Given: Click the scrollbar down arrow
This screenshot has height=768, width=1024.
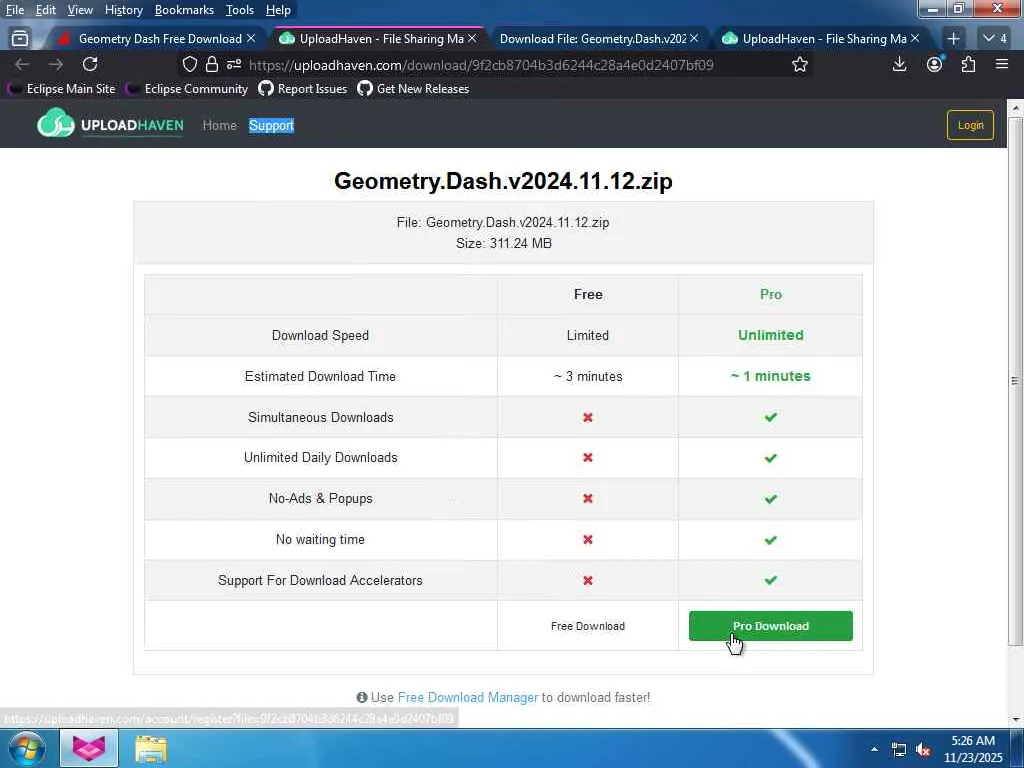Looking at the screenshot, I should [1016, 719].
